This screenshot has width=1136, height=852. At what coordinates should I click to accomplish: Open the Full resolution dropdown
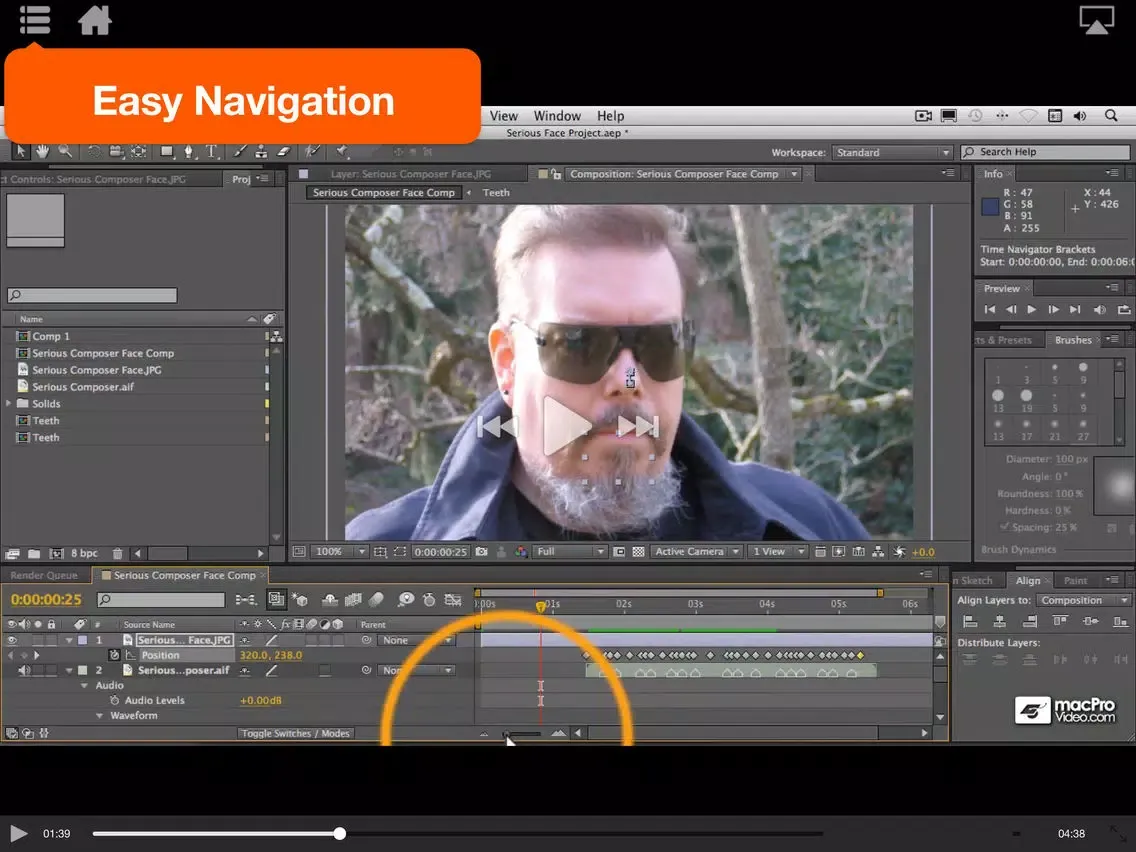pos(570,552)
